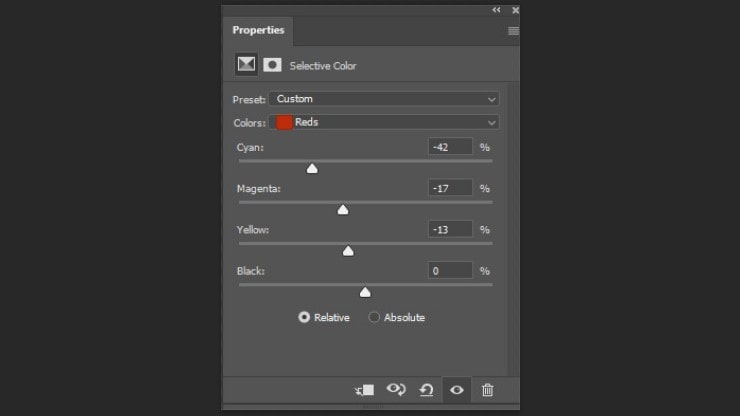Click the layer mask icon
The height and width of the screenshot is (416, 740).
[x=272, y=65]
